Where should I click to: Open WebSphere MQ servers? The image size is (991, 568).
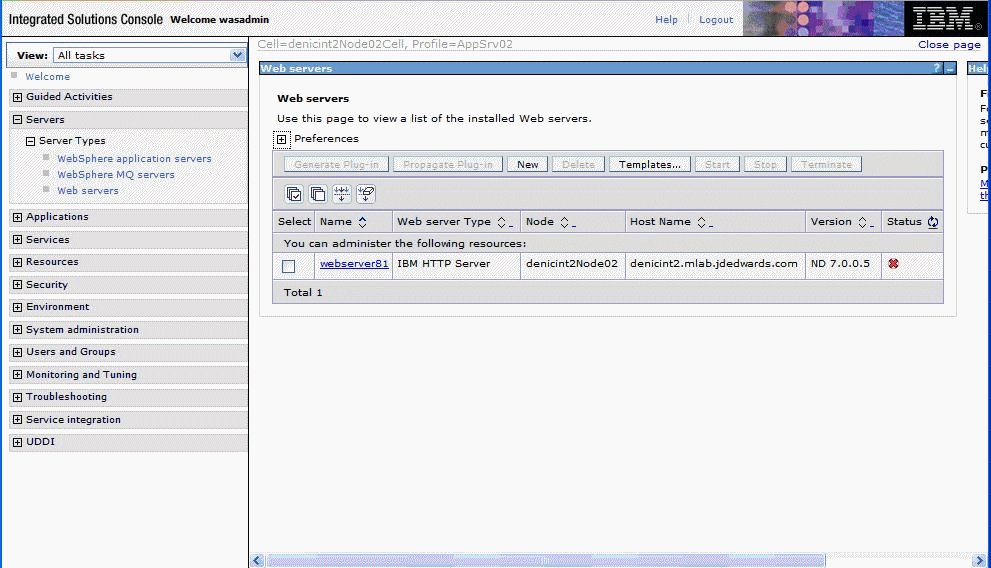click(x=116, y=174)
